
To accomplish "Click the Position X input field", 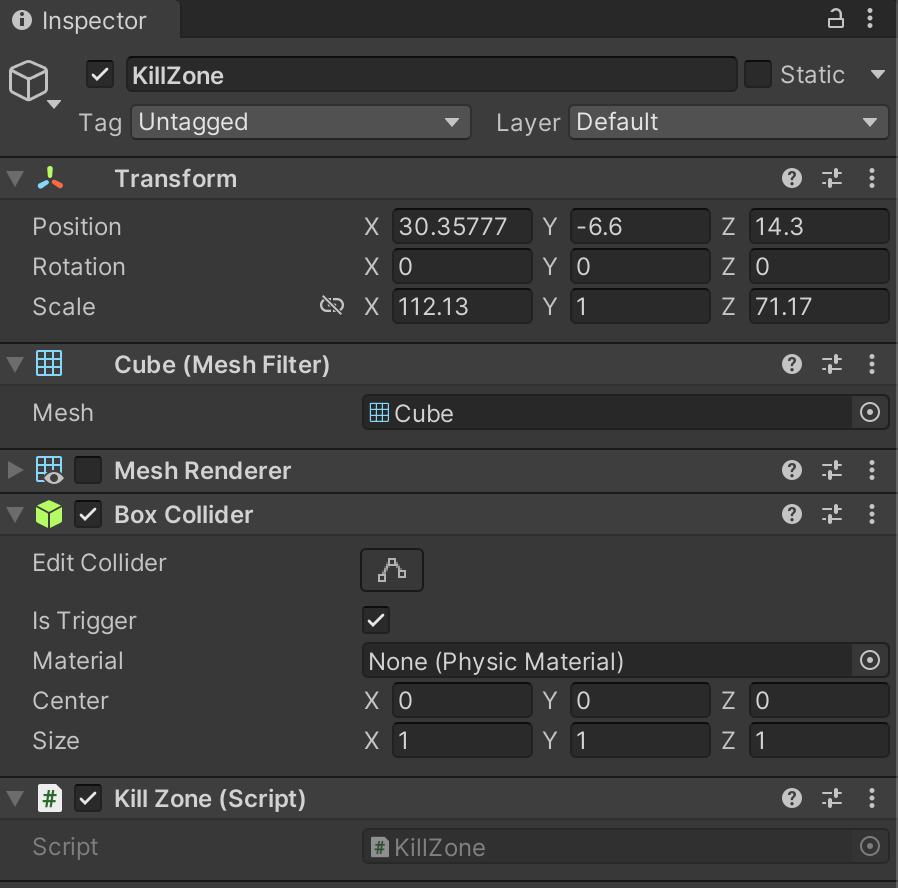I will pyautogui.click(x=462, y=227).
